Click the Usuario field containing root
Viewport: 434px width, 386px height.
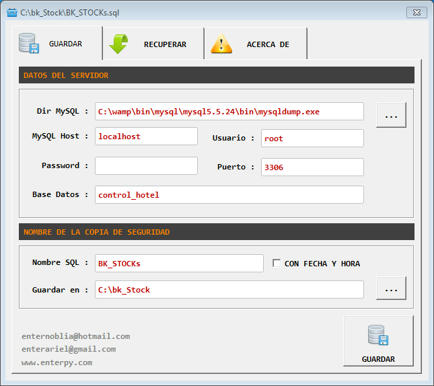click(312, 138)
